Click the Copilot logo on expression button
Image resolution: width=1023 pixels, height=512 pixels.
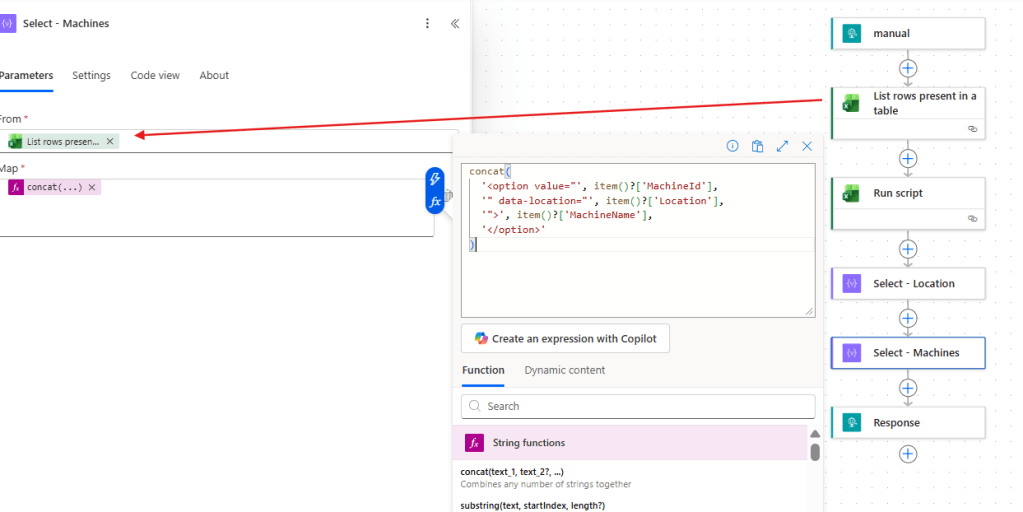tap(481, 338)
